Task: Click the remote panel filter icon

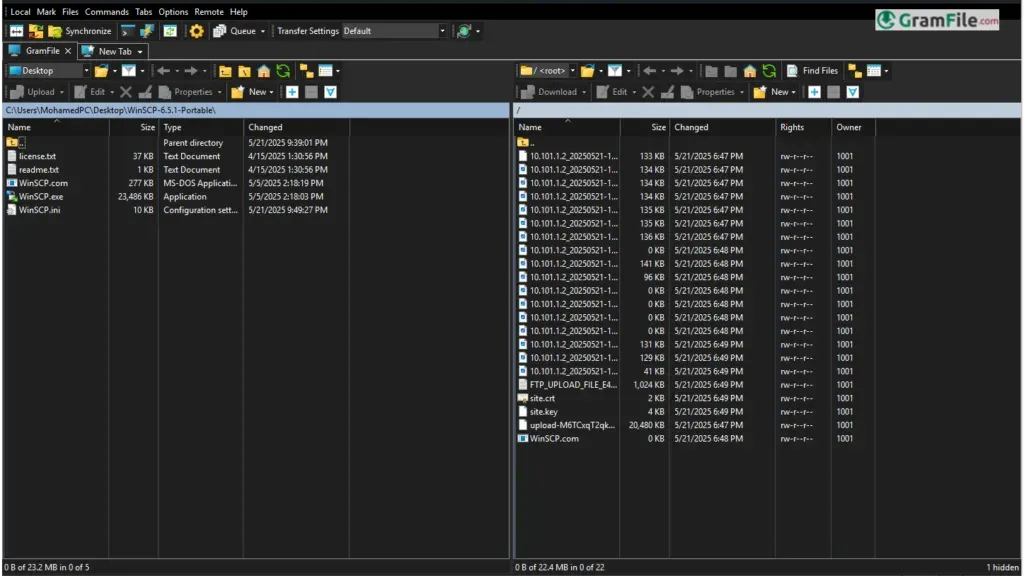Action: pos(615,71)
